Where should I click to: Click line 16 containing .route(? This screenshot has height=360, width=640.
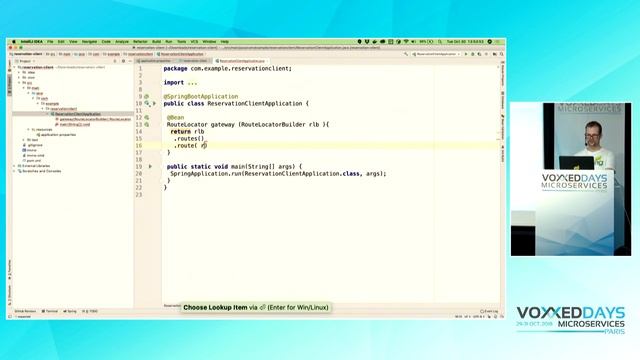pyautogui.click(x=330, y=145)
